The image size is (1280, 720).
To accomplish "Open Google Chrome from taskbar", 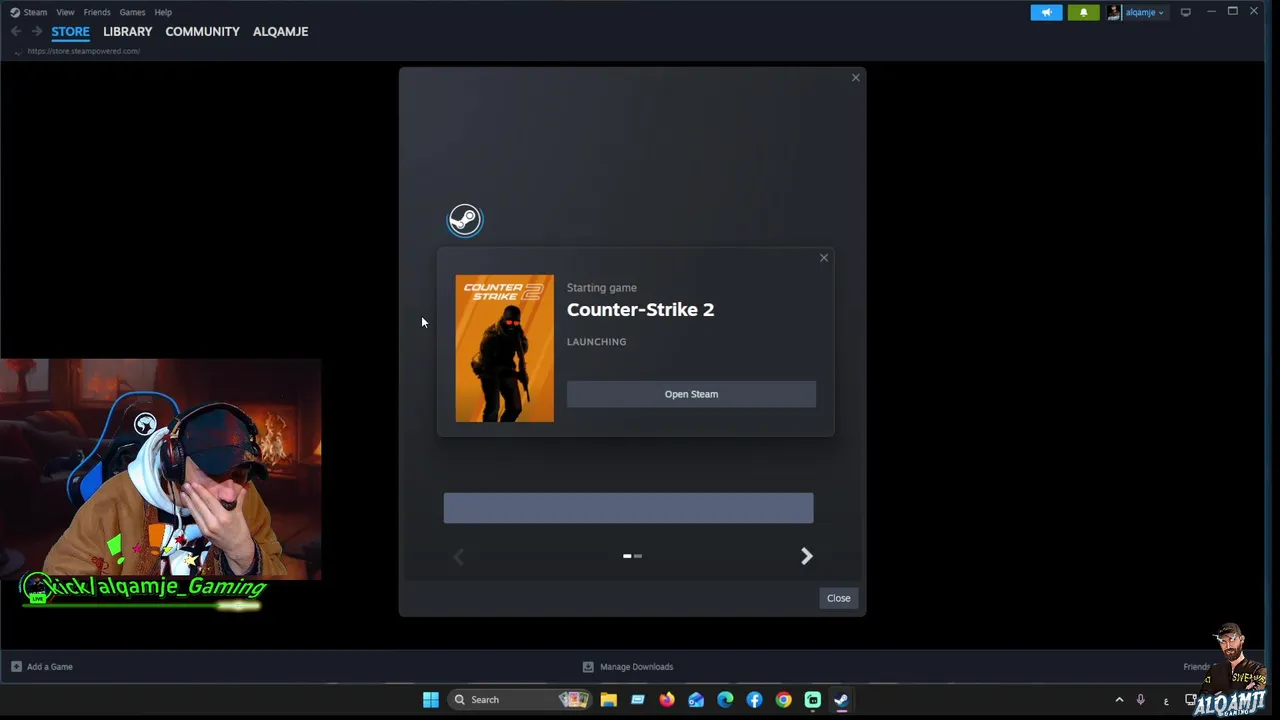I will [783, 700].
